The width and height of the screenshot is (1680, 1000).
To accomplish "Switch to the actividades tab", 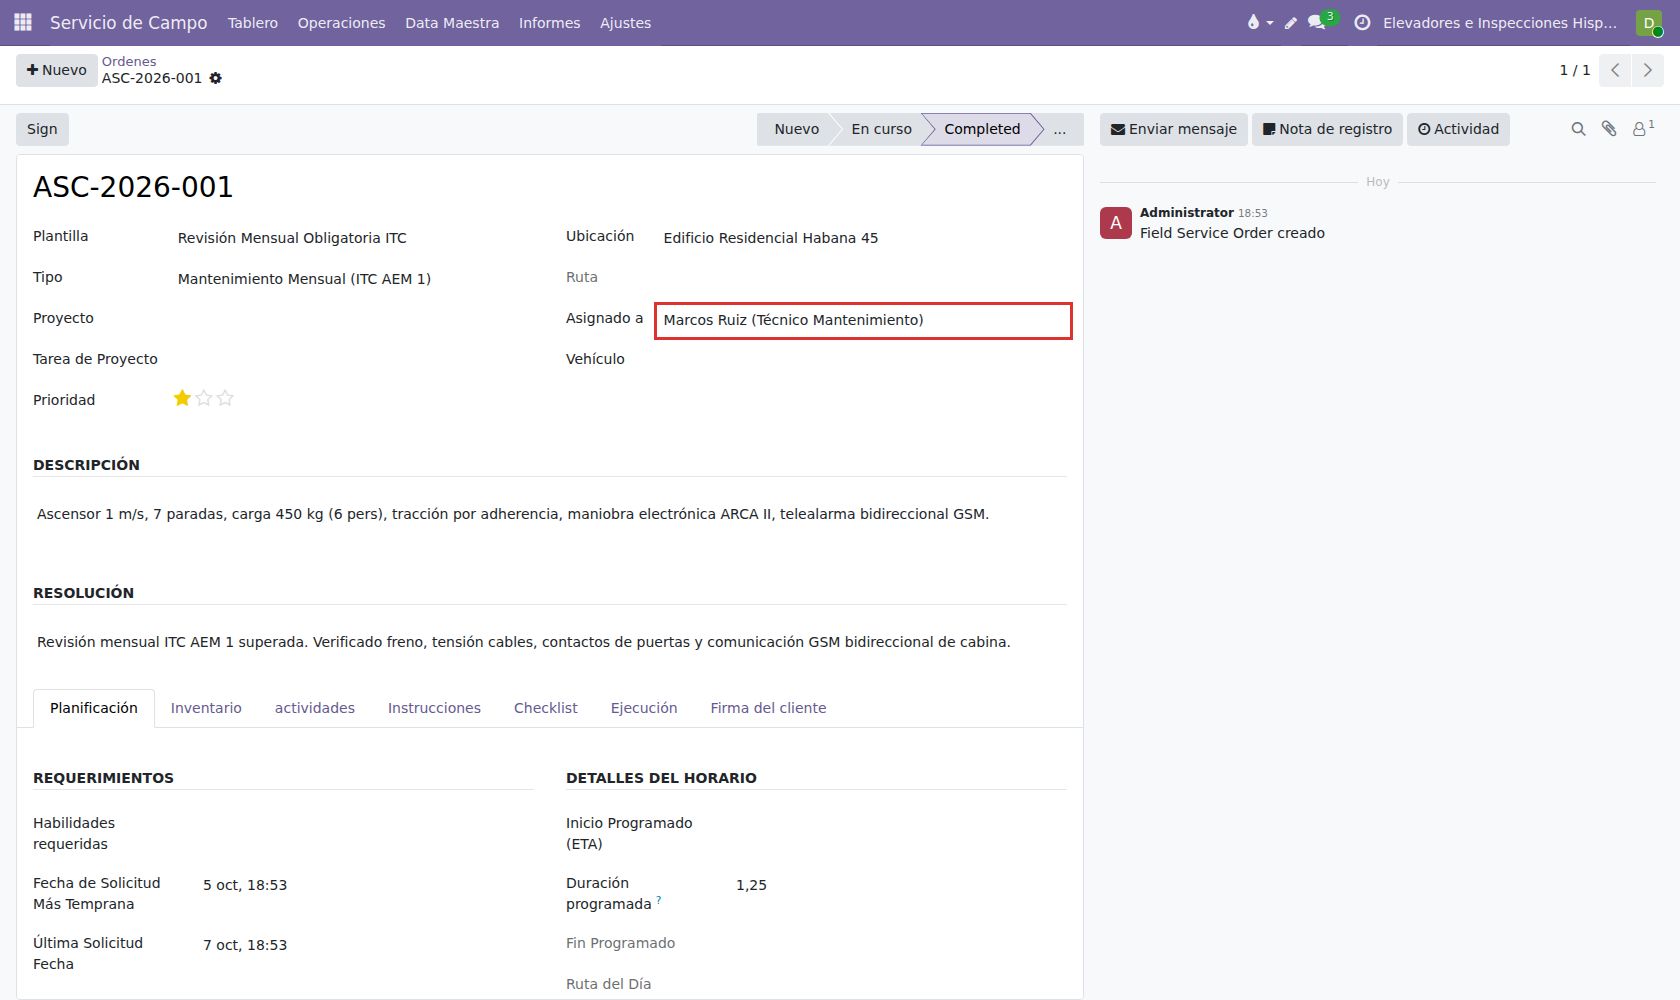I will coord(315,708).
